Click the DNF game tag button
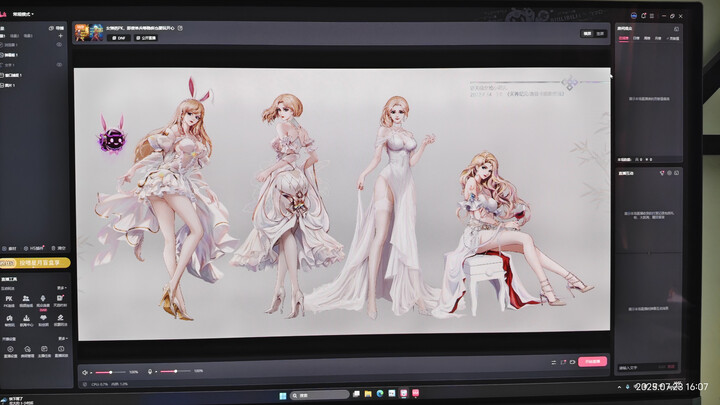 coord(118,37)
